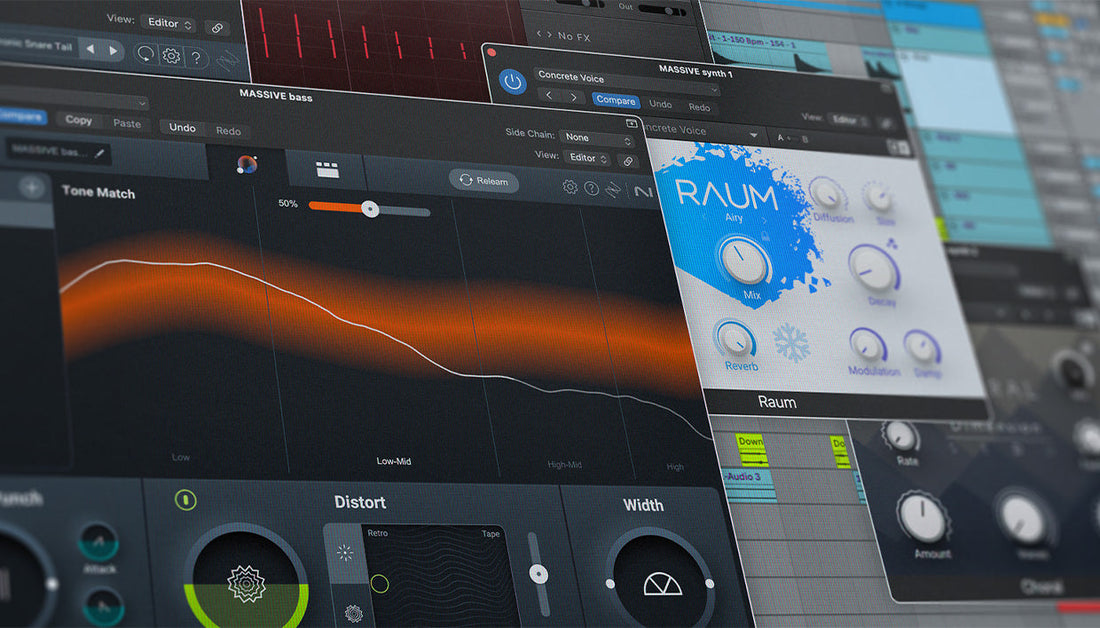Screen dimensions: 1100x628
Task: Click Copy in MASSIVE bass window
Action: 79,120
